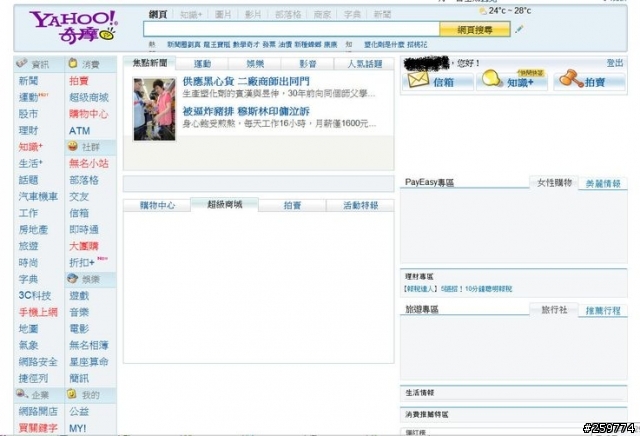Select the 旅行社 tab in 旅遊專區
Image resolution: width=640 pixels, height=436 pixels.
[x=554, y=309]
